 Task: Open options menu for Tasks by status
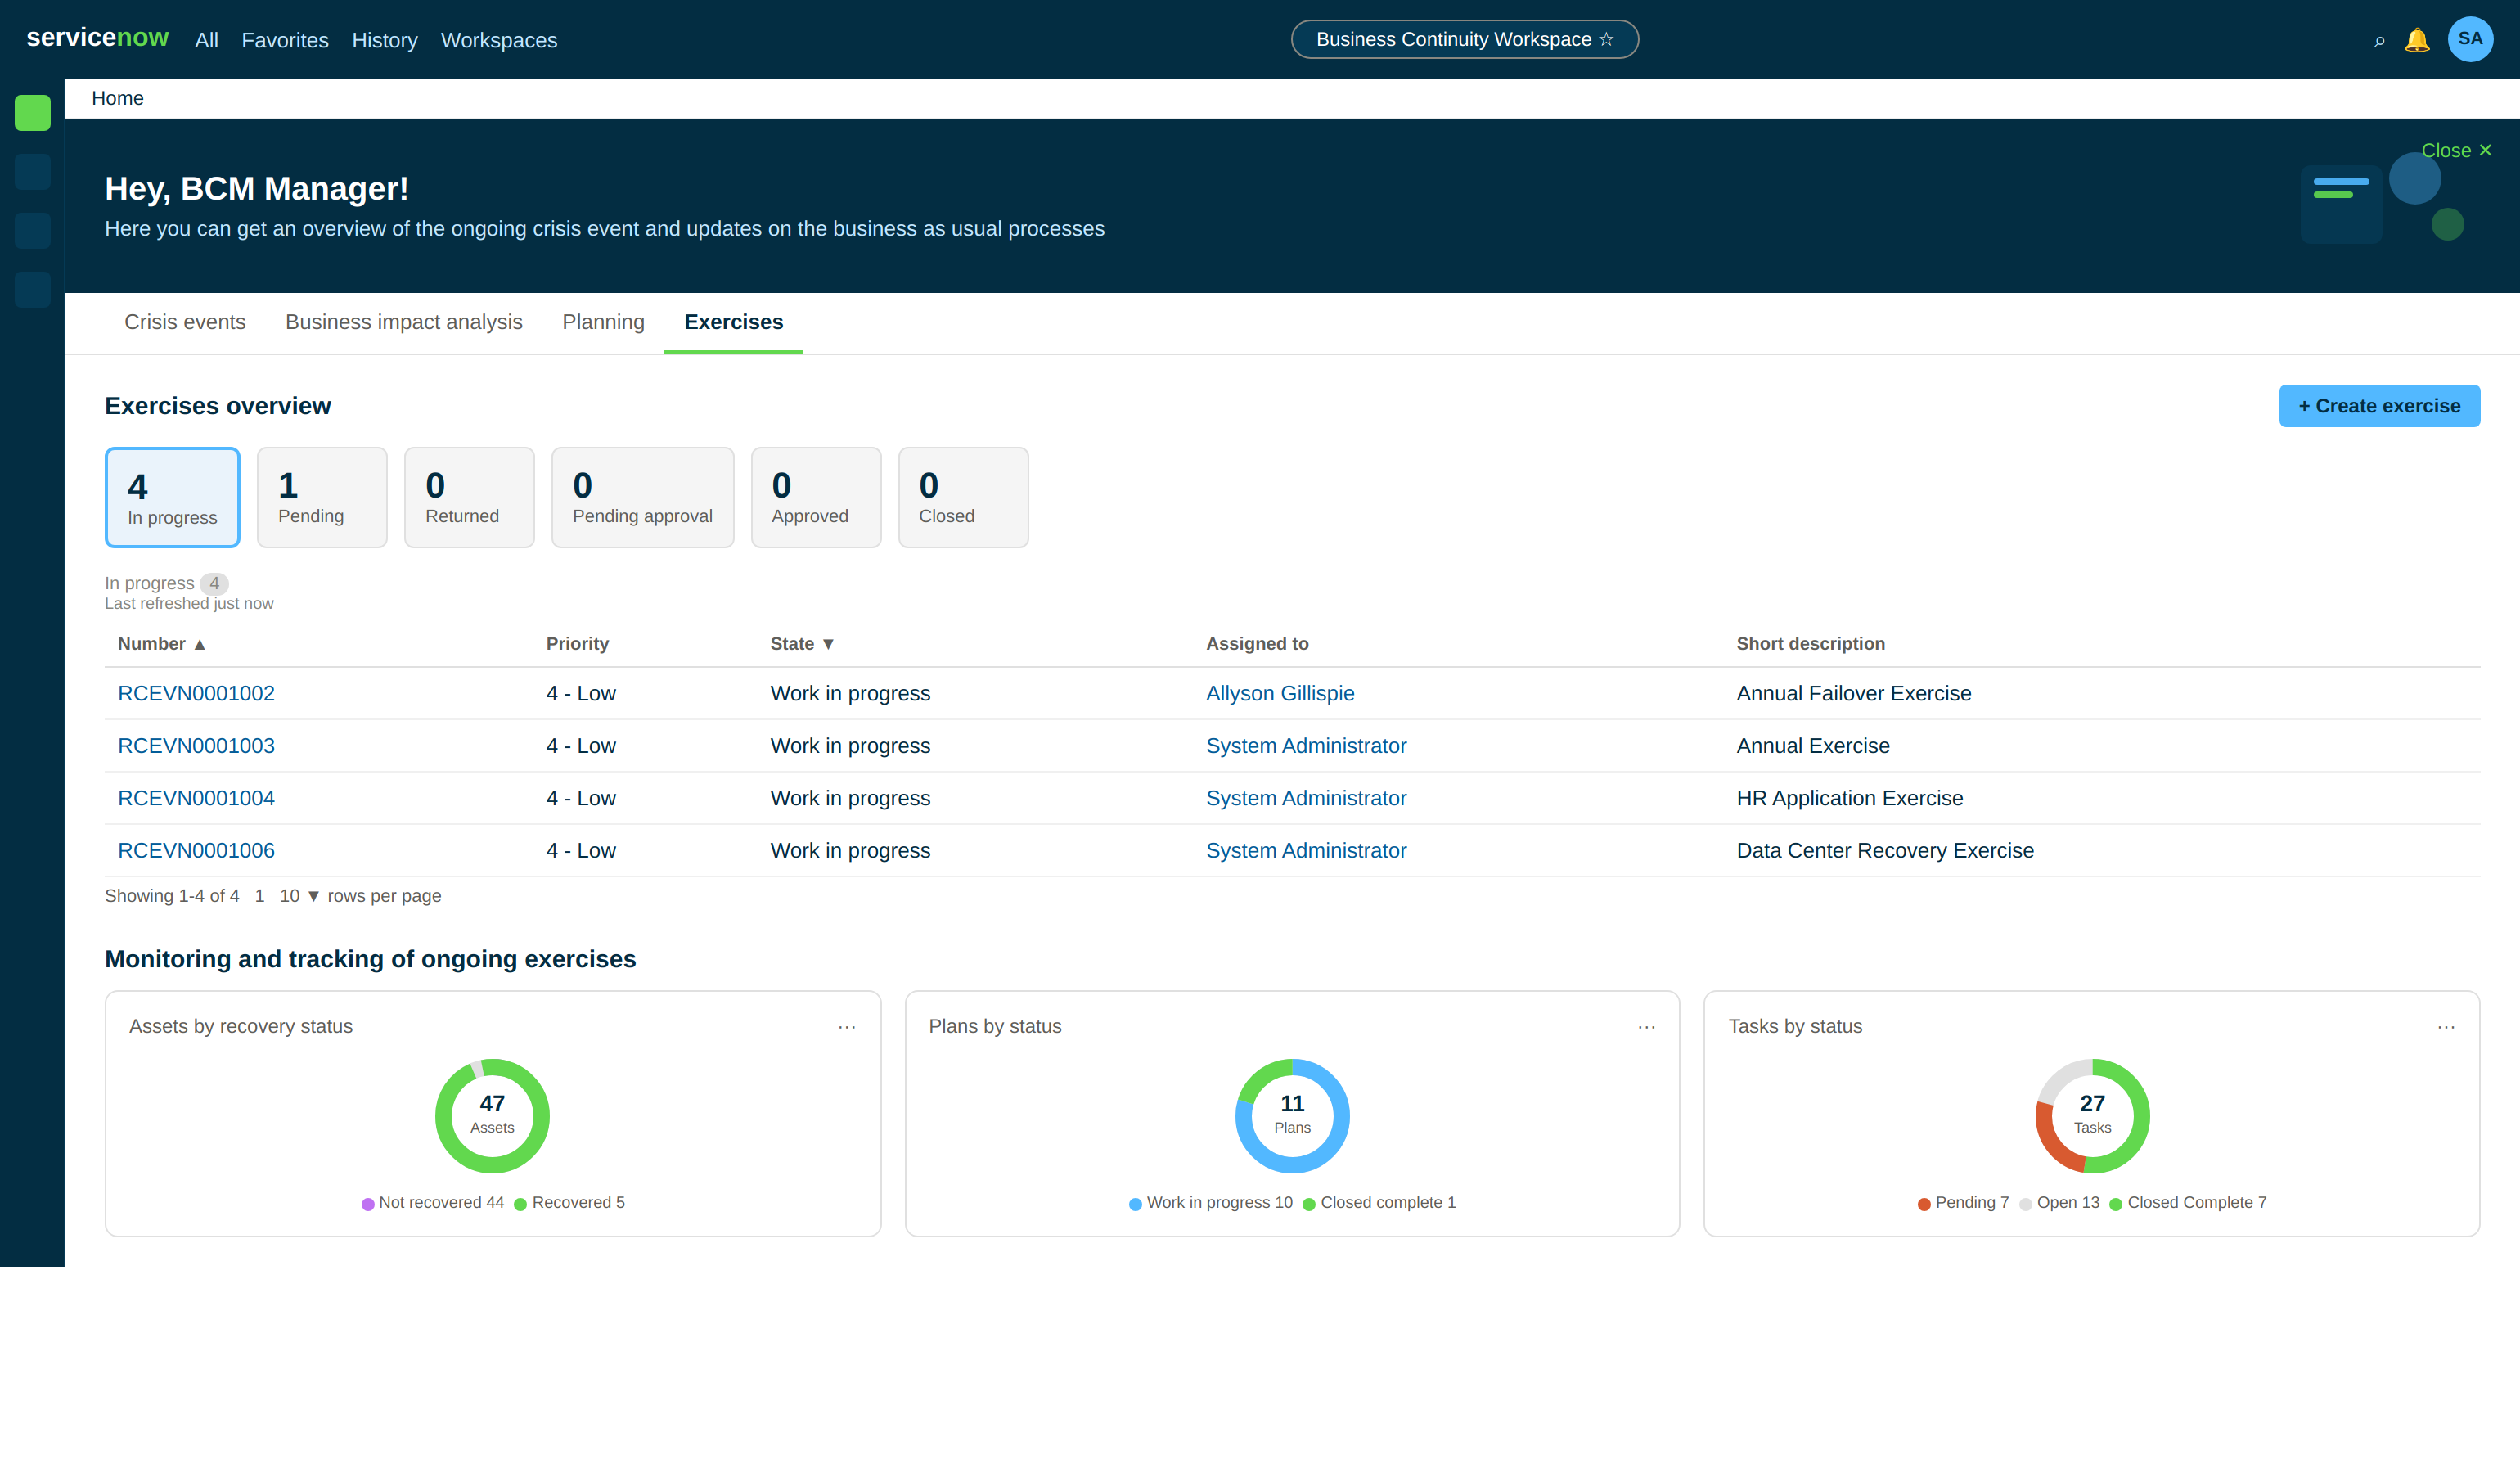pos(2446,1027)
